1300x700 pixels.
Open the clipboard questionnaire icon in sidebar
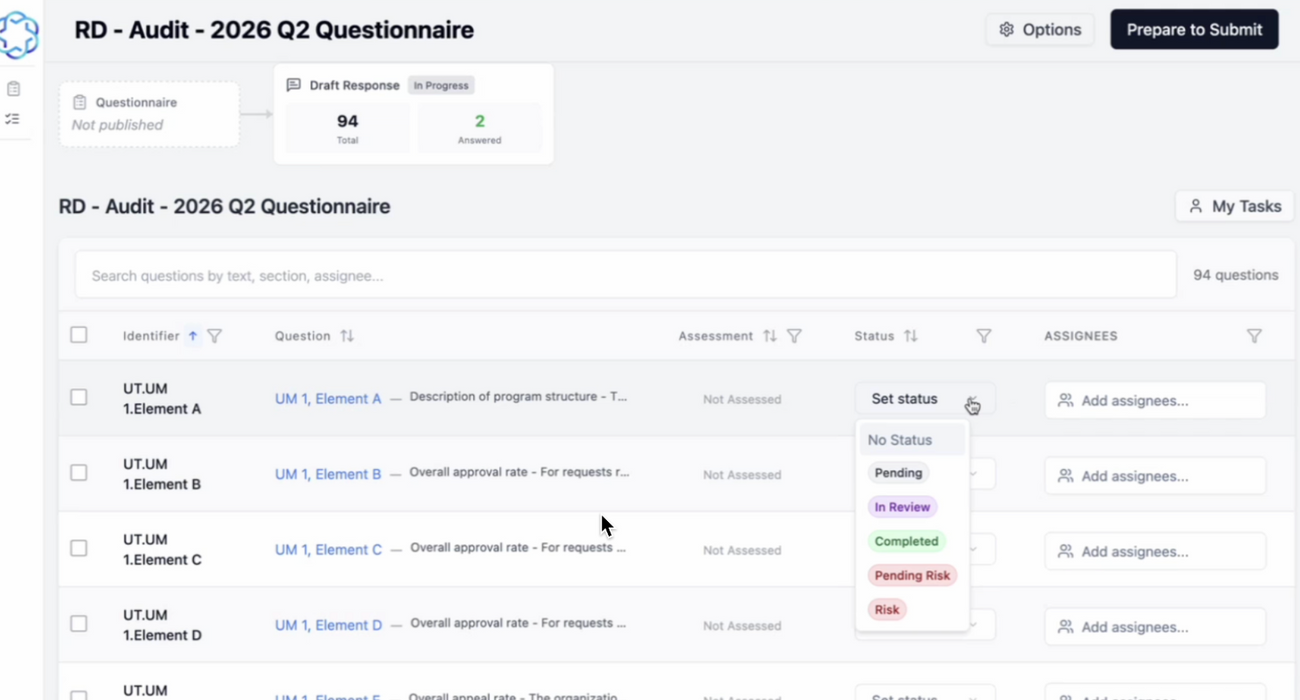pos(13,87)
